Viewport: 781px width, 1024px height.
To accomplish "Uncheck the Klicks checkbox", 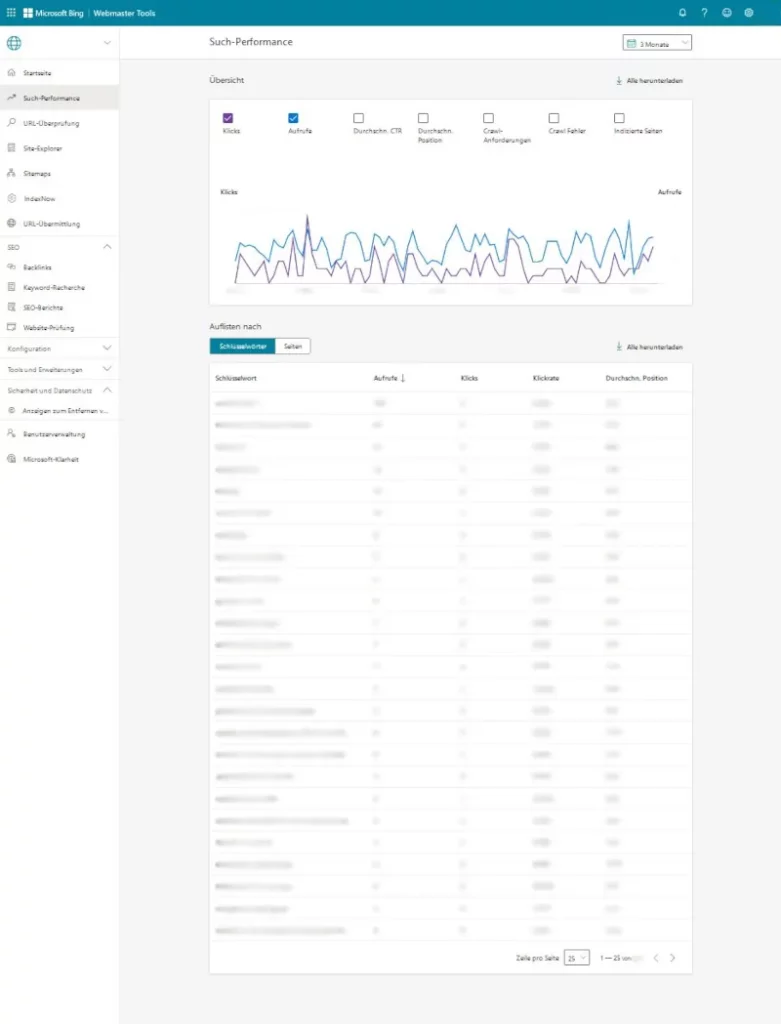I will pos(228,118).
